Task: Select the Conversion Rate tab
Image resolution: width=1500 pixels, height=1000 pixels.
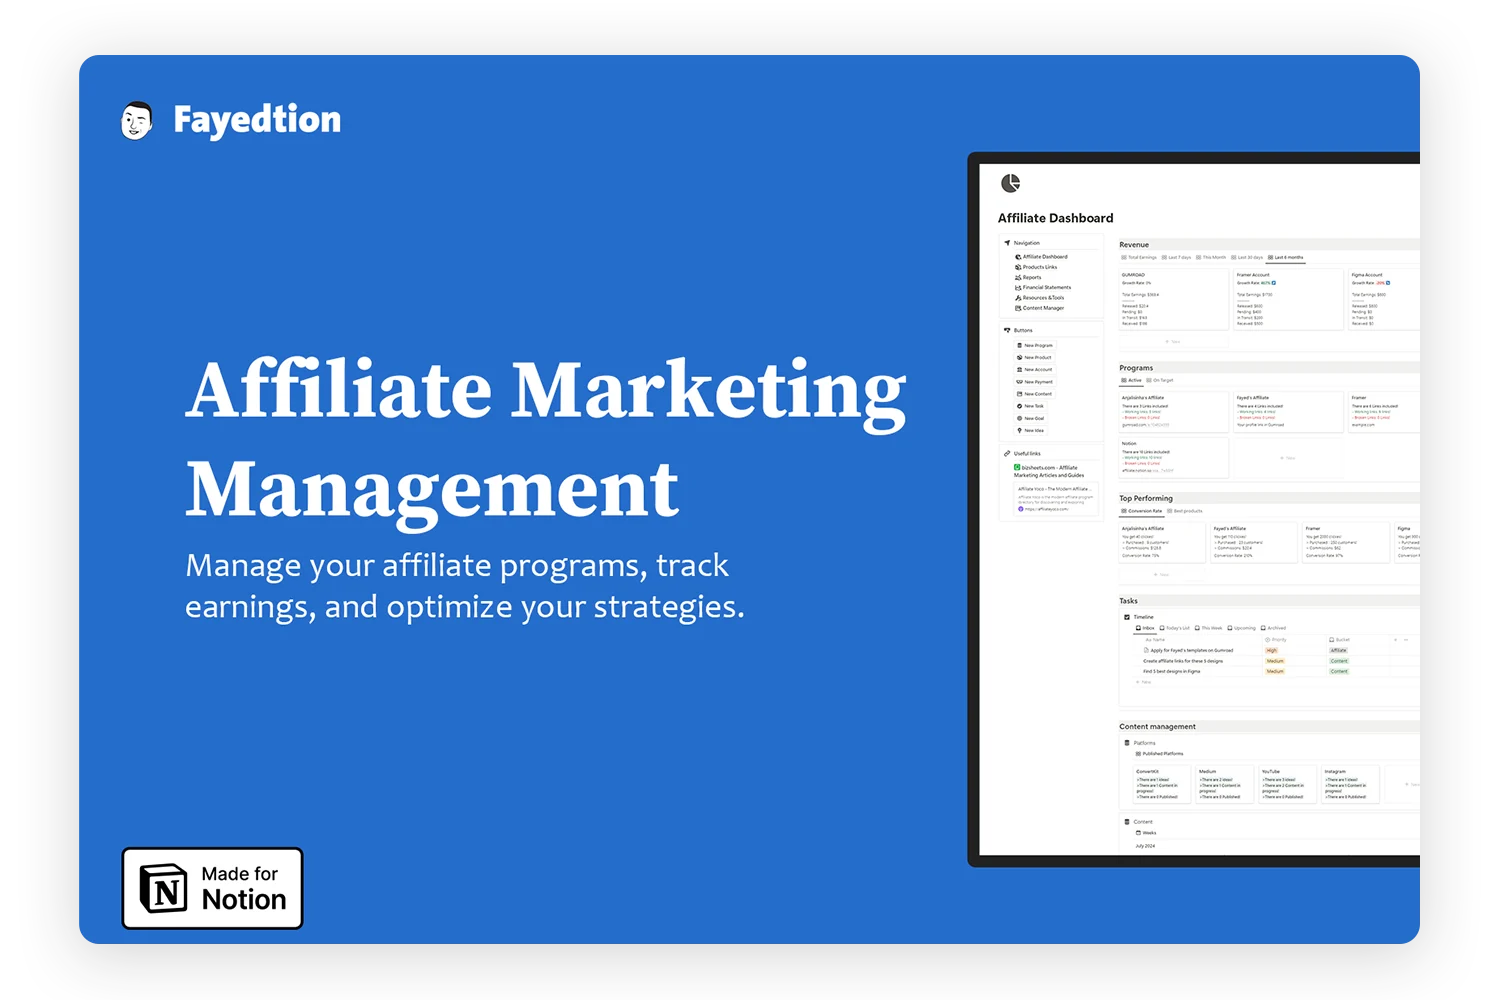Action: click(1142, 511)
